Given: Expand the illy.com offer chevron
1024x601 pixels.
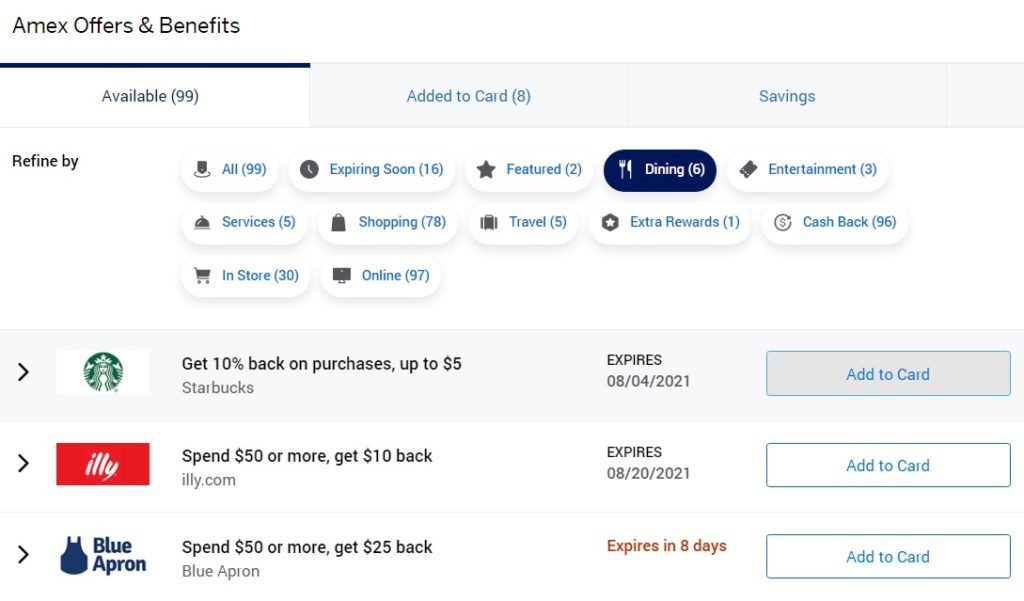Looking at the screenshot, I should click(24, 464).
